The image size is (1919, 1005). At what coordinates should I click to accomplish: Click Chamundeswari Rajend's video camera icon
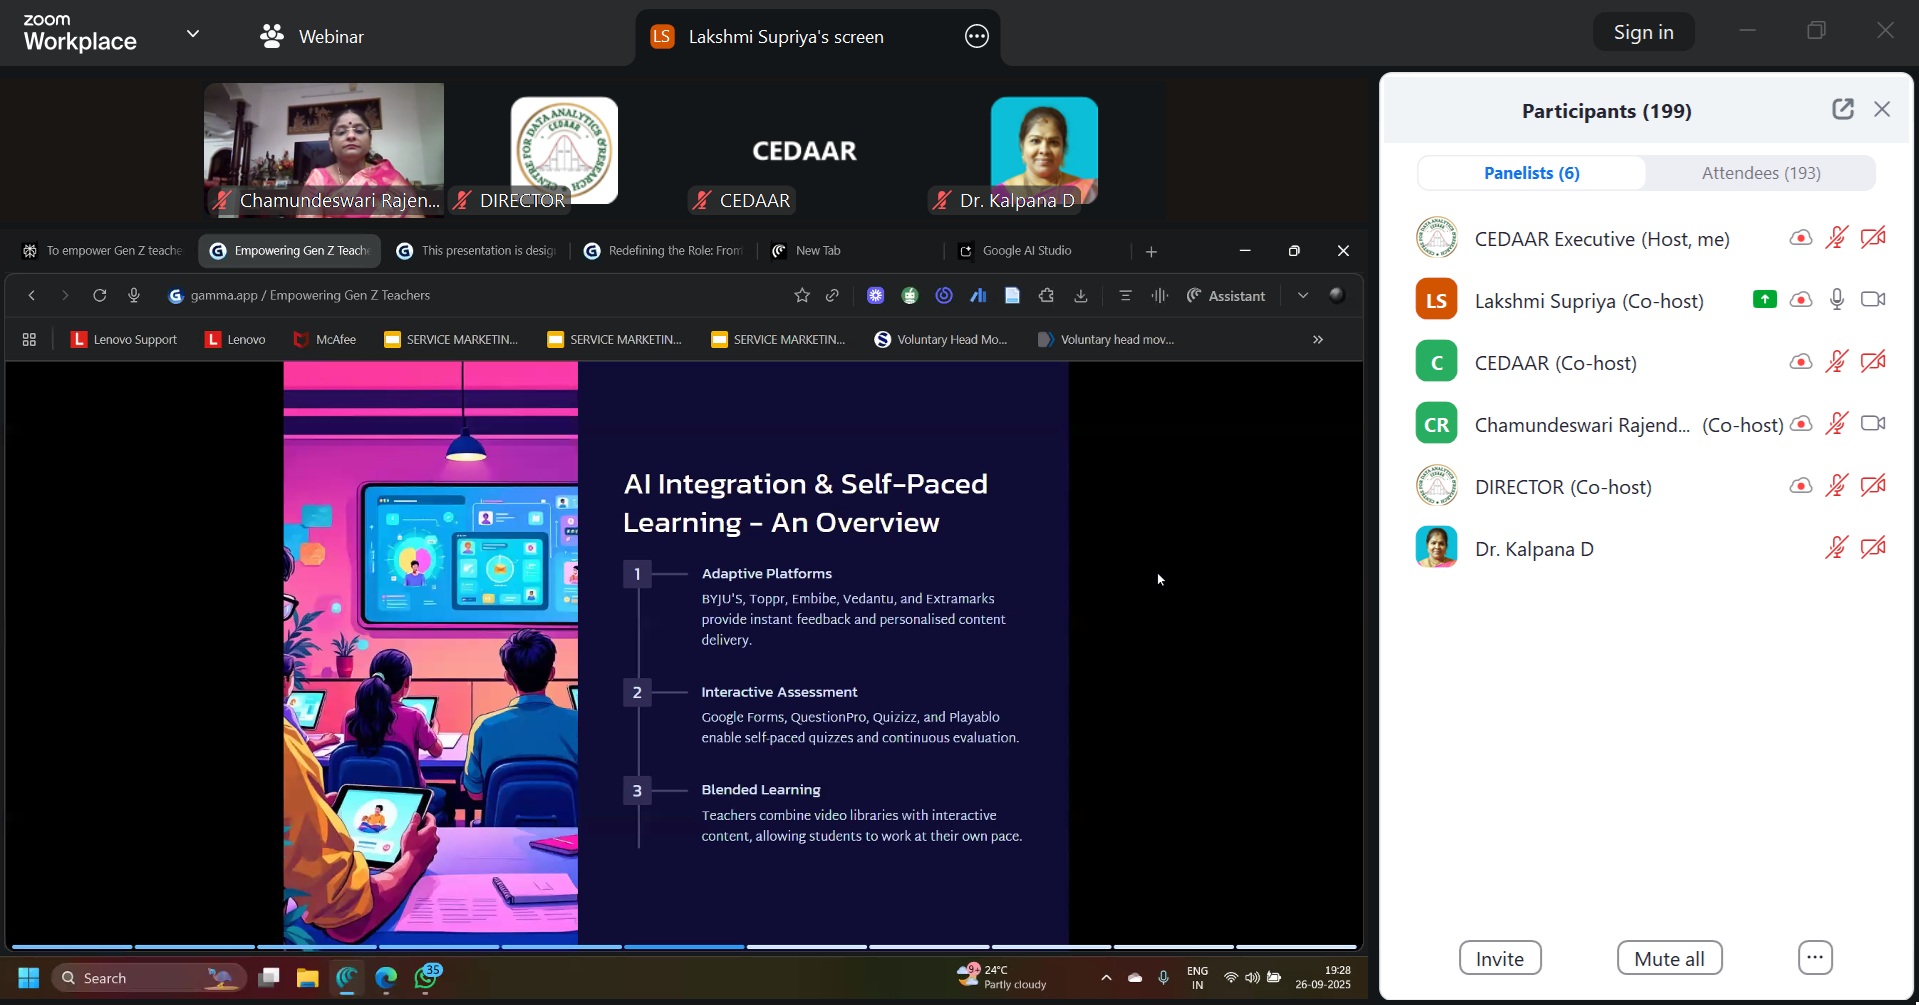[1873, 424]
